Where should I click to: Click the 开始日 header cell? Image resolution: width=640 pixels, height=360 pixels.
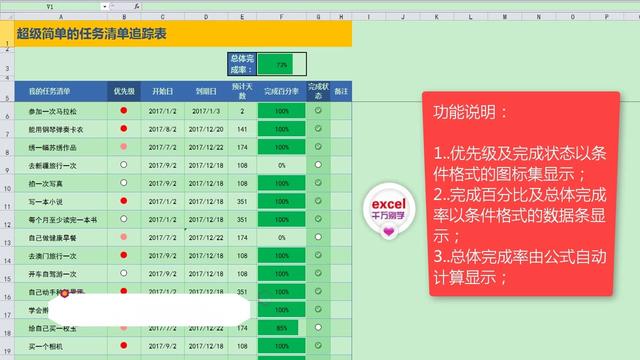[162, 91]
